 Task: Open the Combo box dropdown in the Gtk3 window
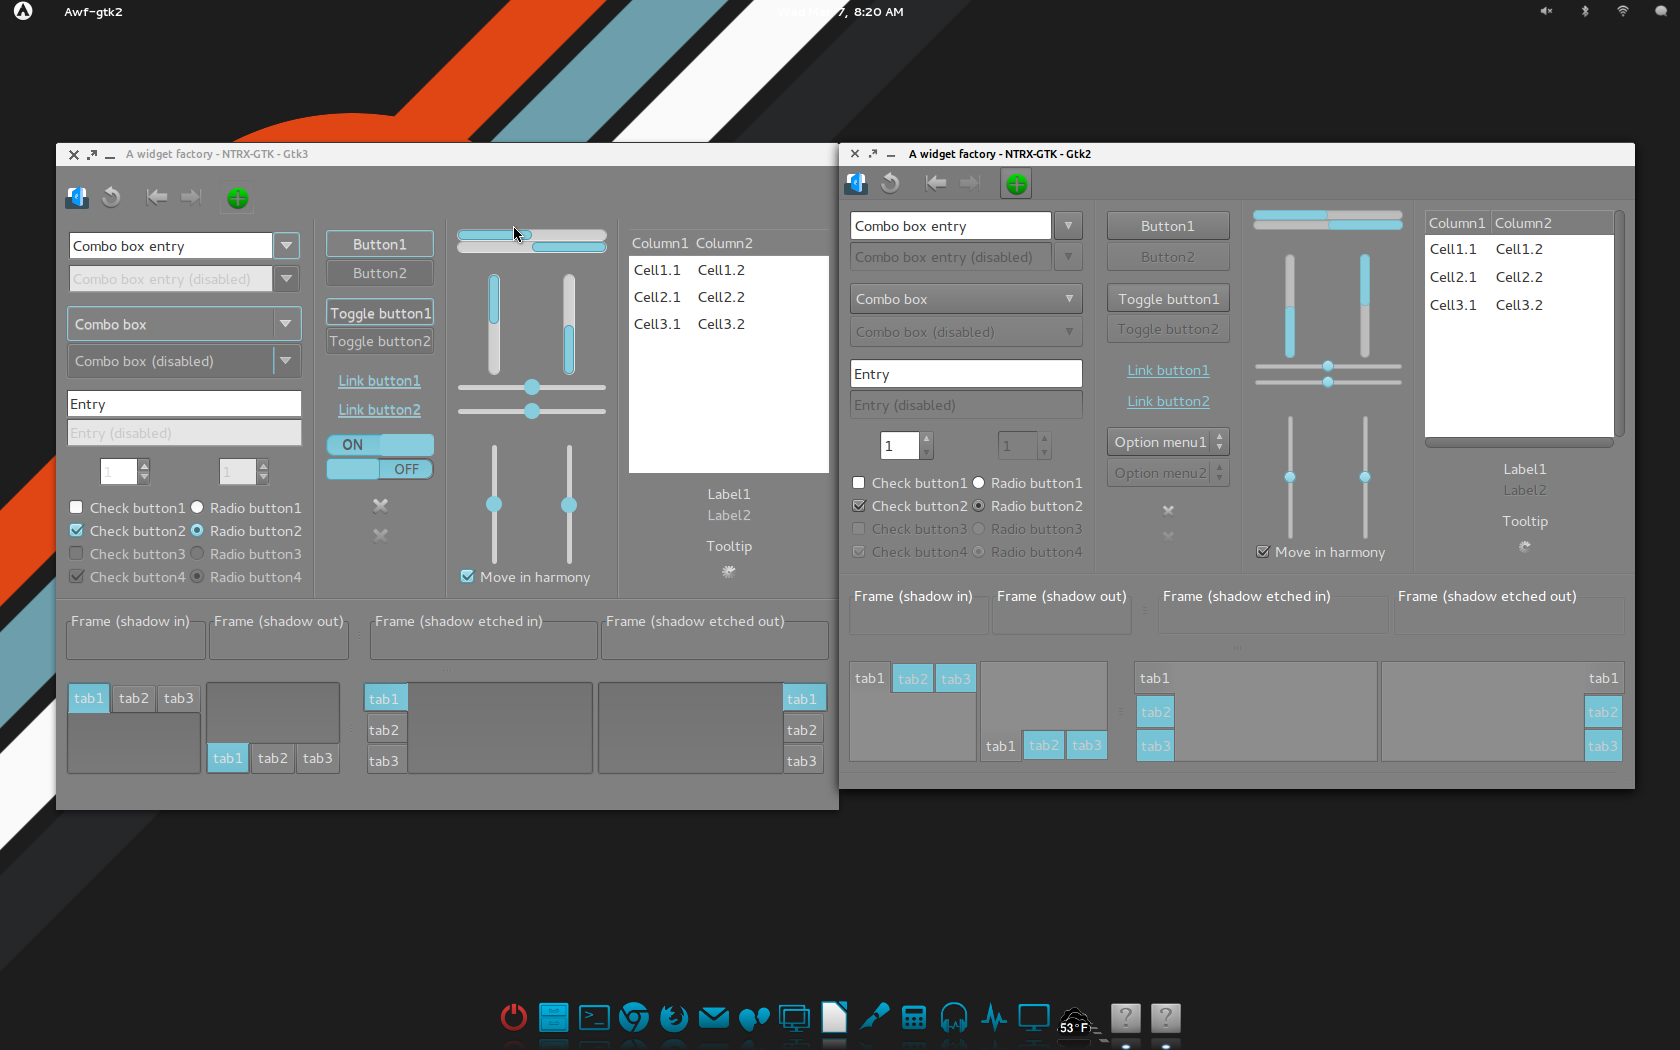[x=287, y=323]
